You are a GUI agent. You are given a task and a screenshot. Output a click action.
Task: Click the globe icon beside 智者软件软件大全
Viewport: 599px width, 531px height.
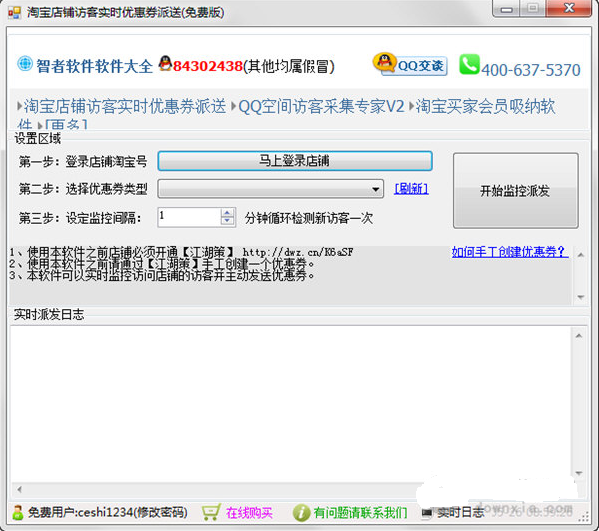[25, 64]
